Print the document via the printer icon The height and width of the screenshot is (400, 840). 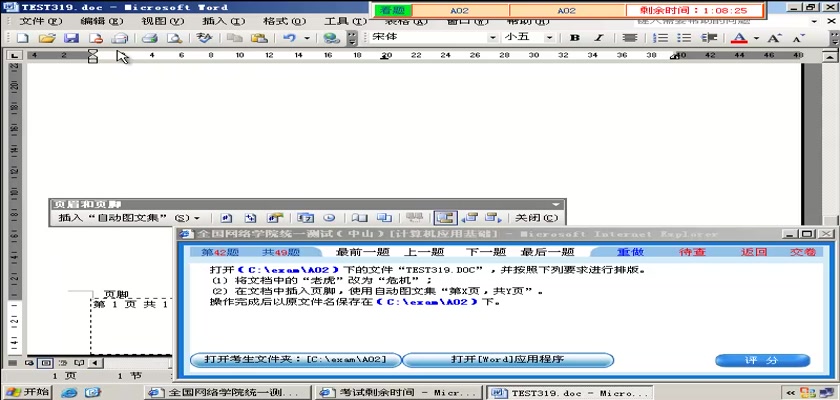click(x=149, y=38)
